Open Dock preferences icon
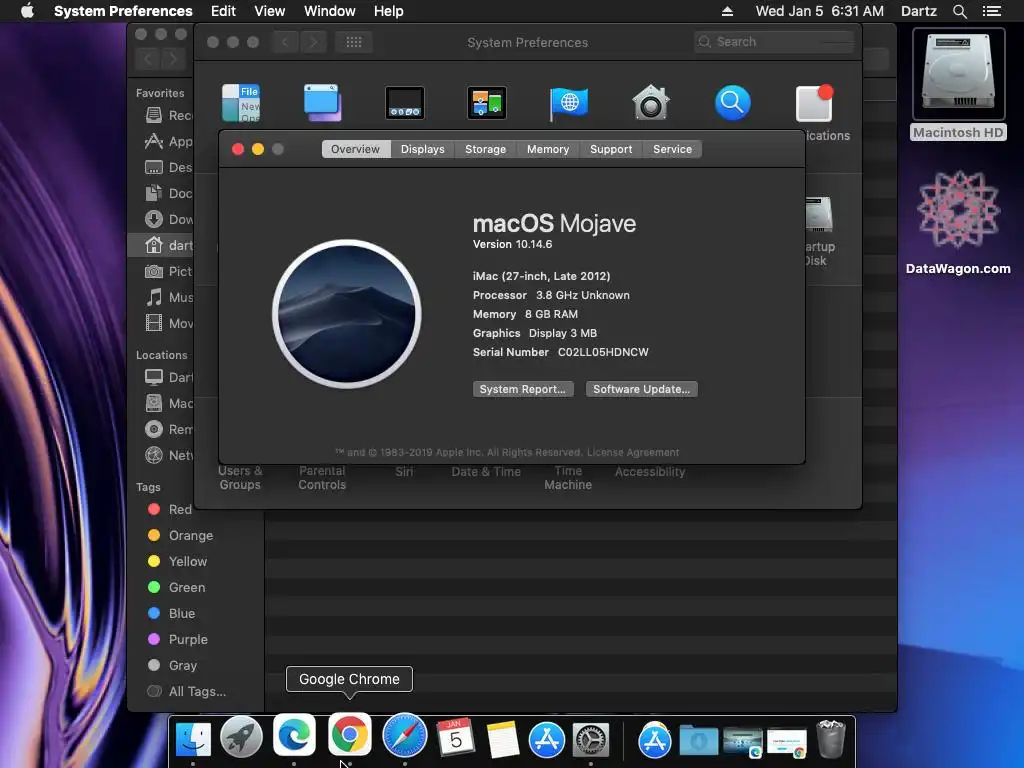Screen dimensions: 1024x768 (405, 103)
